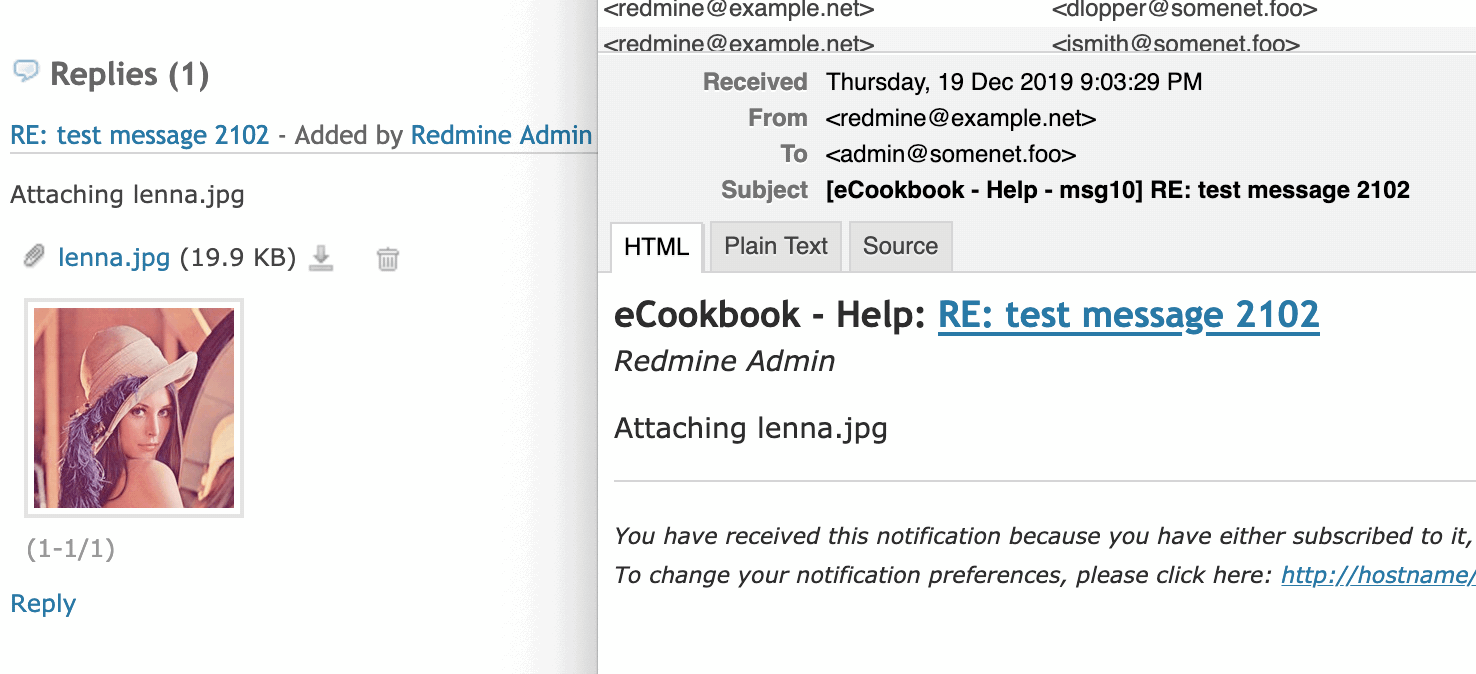The width and height of the screenshot is (1476, 674).
Task: Open reply title link in Replies section
Action: (140, 135)
